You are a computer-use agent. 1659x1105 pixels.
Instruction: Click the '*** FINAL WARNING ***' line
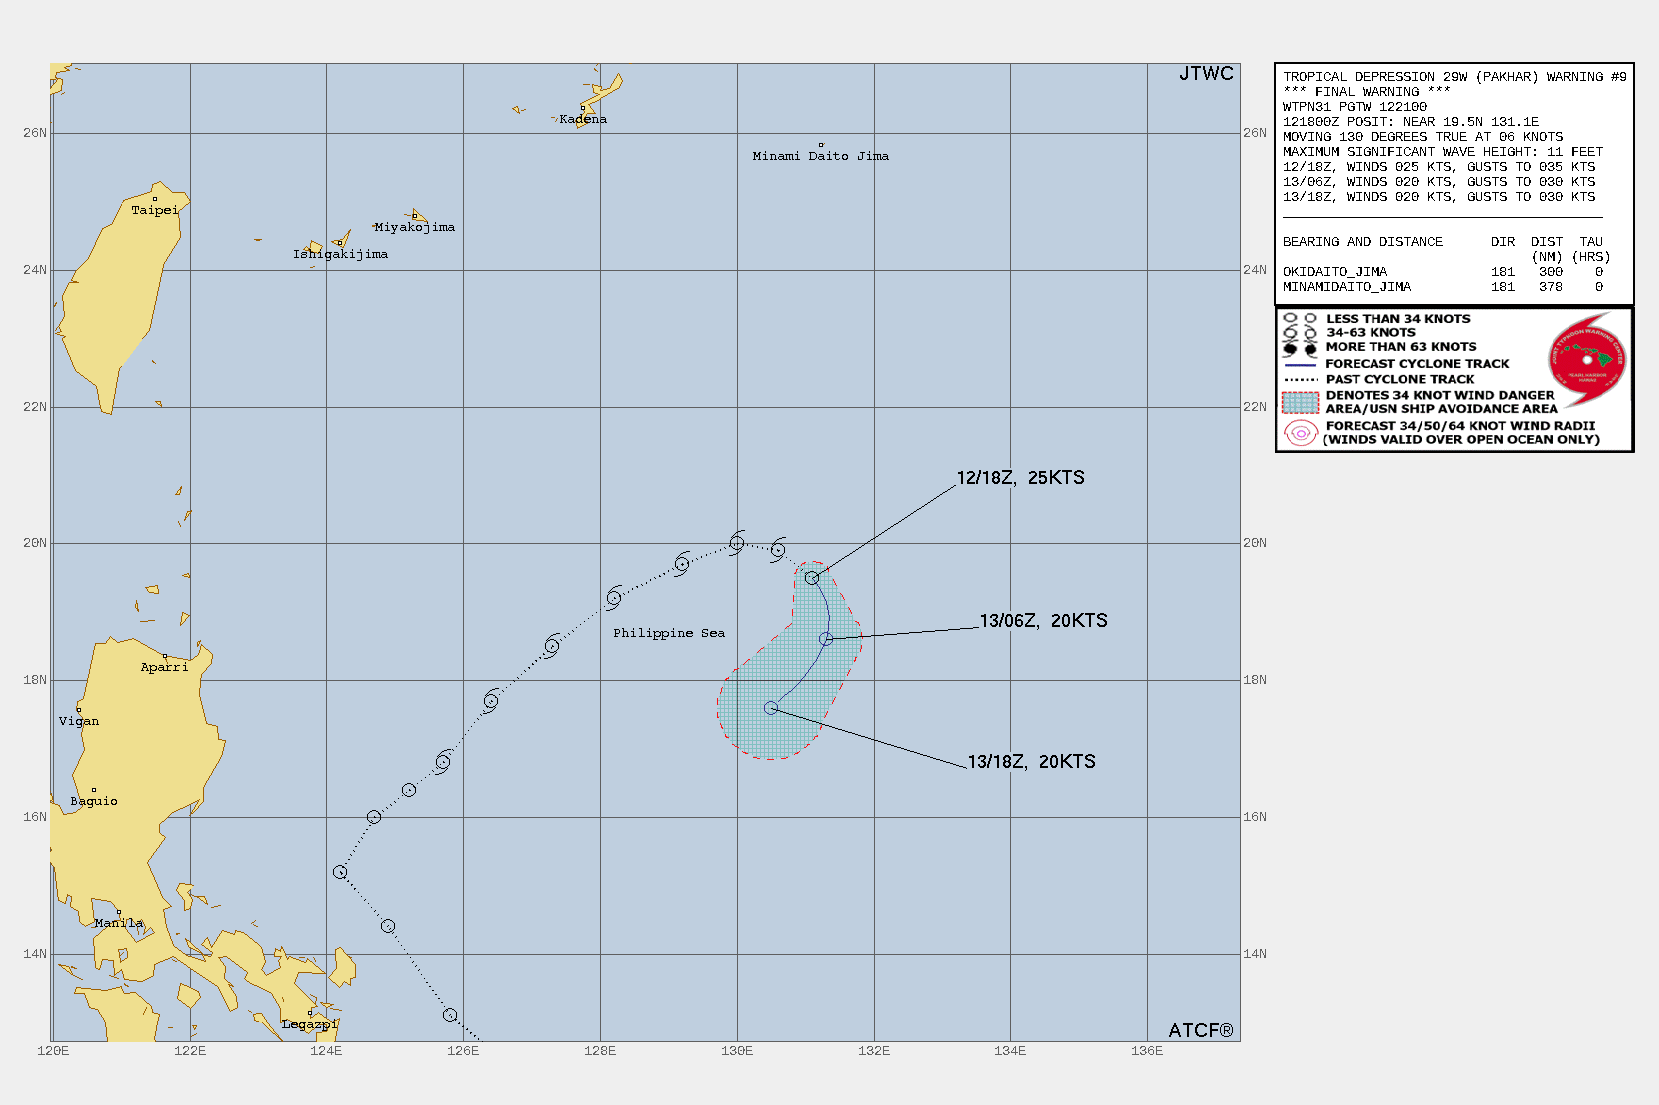(x=1367, y=92)
